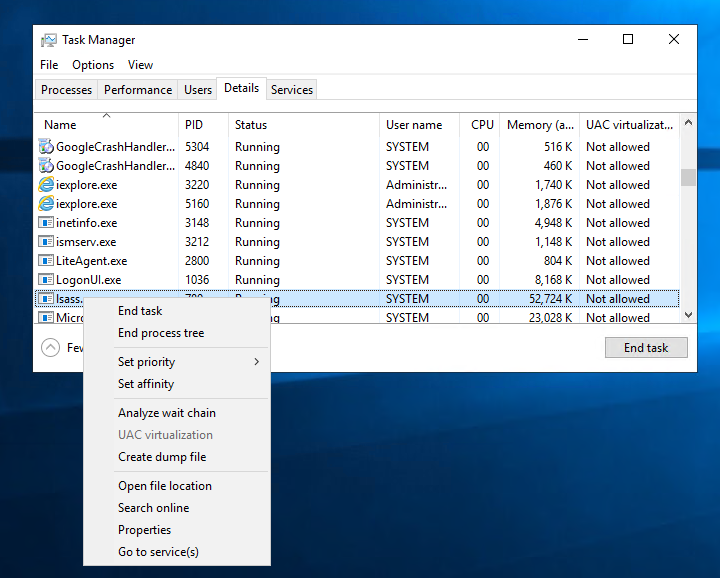Viewport: 720px width, 578px height.
Task: Click Open file location in context menu
Action: pyautogui.click(x=165, y=486)
